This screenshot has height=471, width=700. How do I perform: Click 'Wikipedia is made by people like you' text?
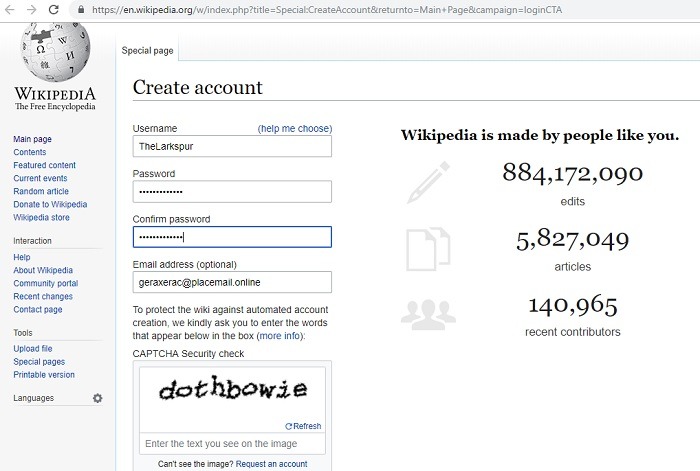click(x=540, y=135)
